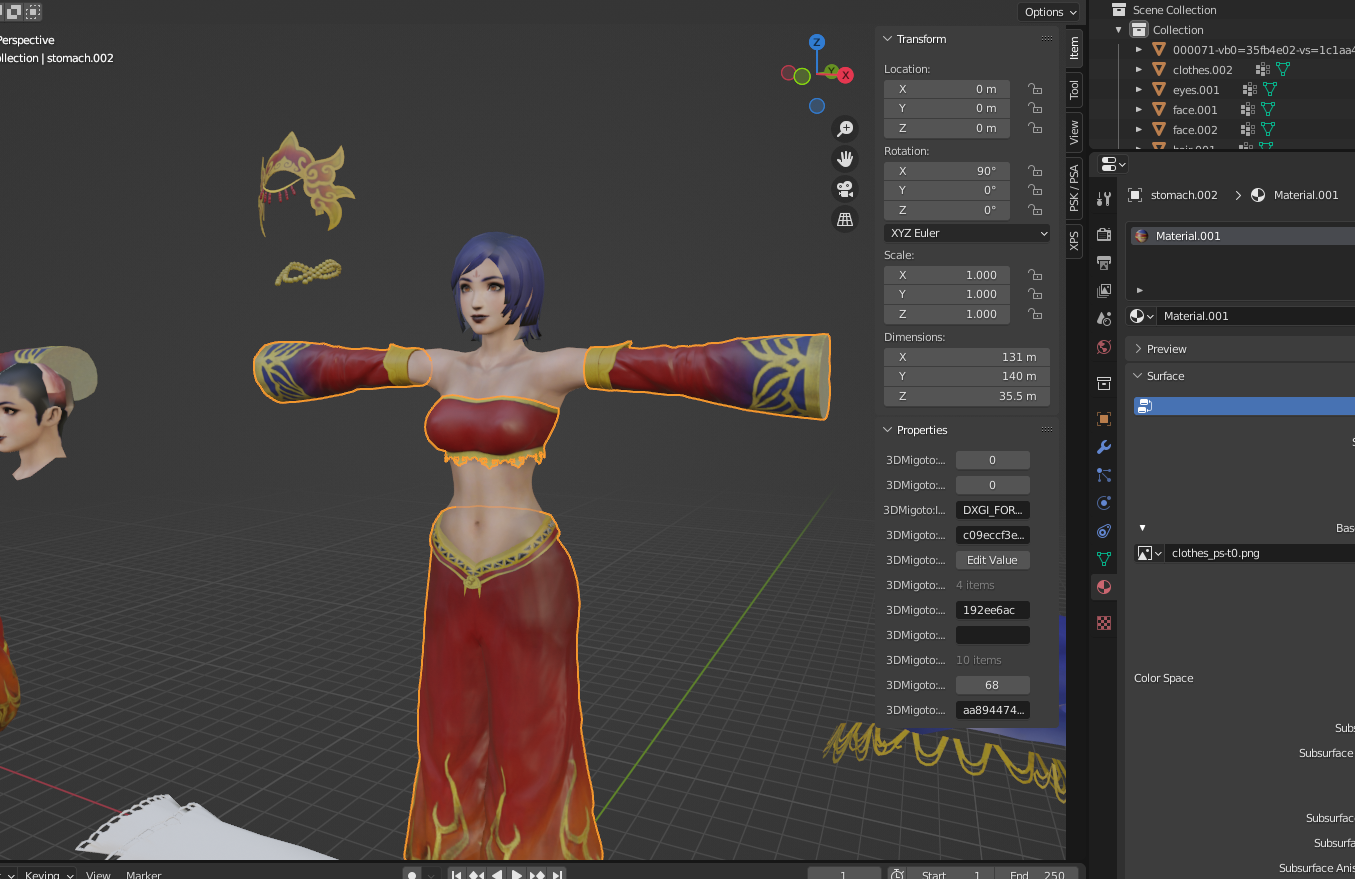Screen dimensions: 1355x879
Task: Open the Collection properties tab icon
Action: [1104, 383]
